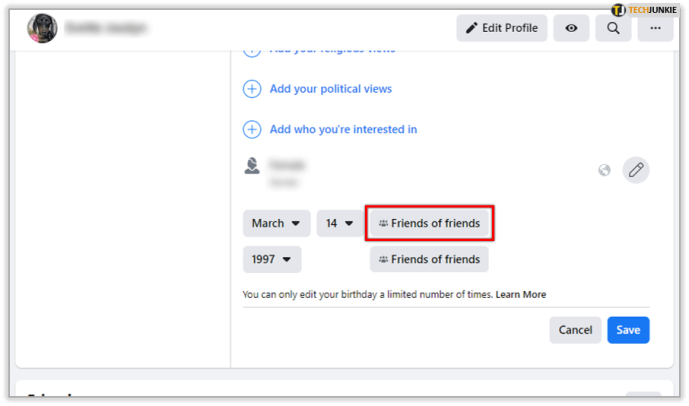Screen dimensions: 689x406
Task: Click the plus icon for political views
Action: tap(252, 89)
